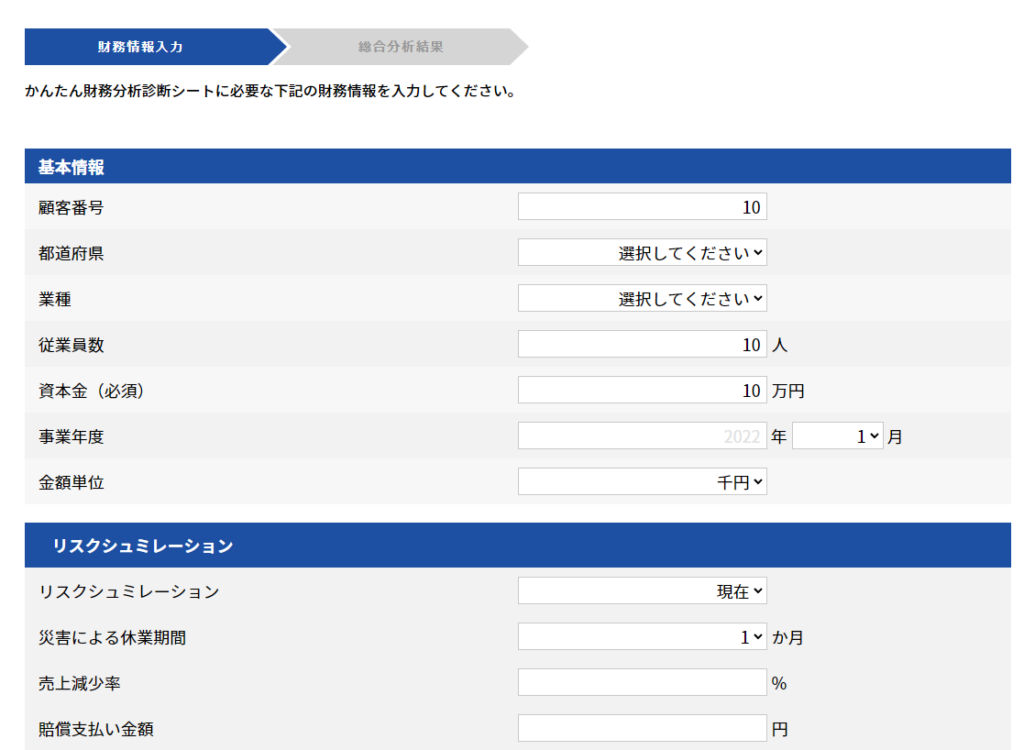Click the 顧客番号 input field

coord(642,207)
